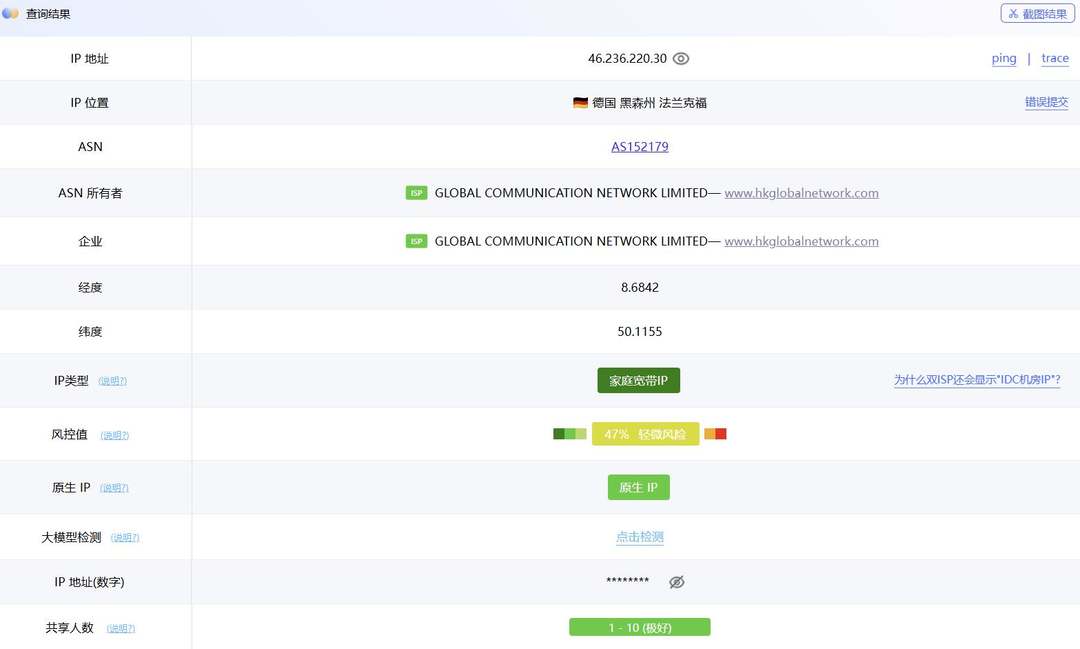The image size is (1080, 649).
Task: Click the 47% 轻微风险 risk indicator
Action: click(645, 434)
